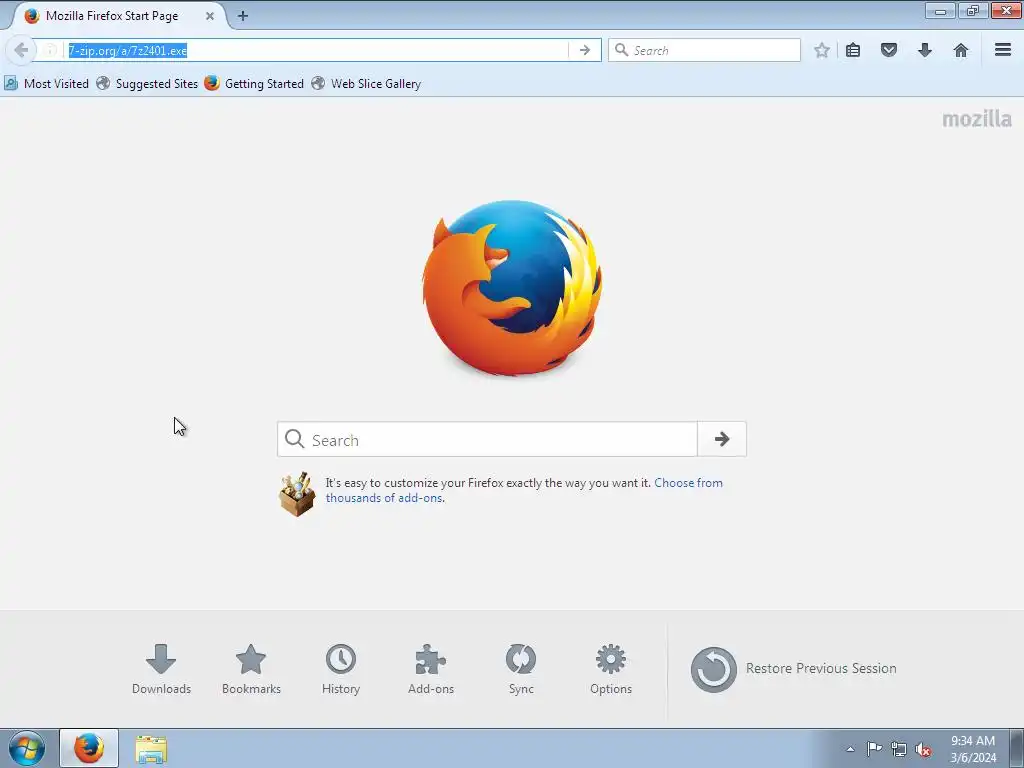The height and width of the screenshot is (768, 1024).
Task: Open the Action Center flag icon
Action: (874, 749)
